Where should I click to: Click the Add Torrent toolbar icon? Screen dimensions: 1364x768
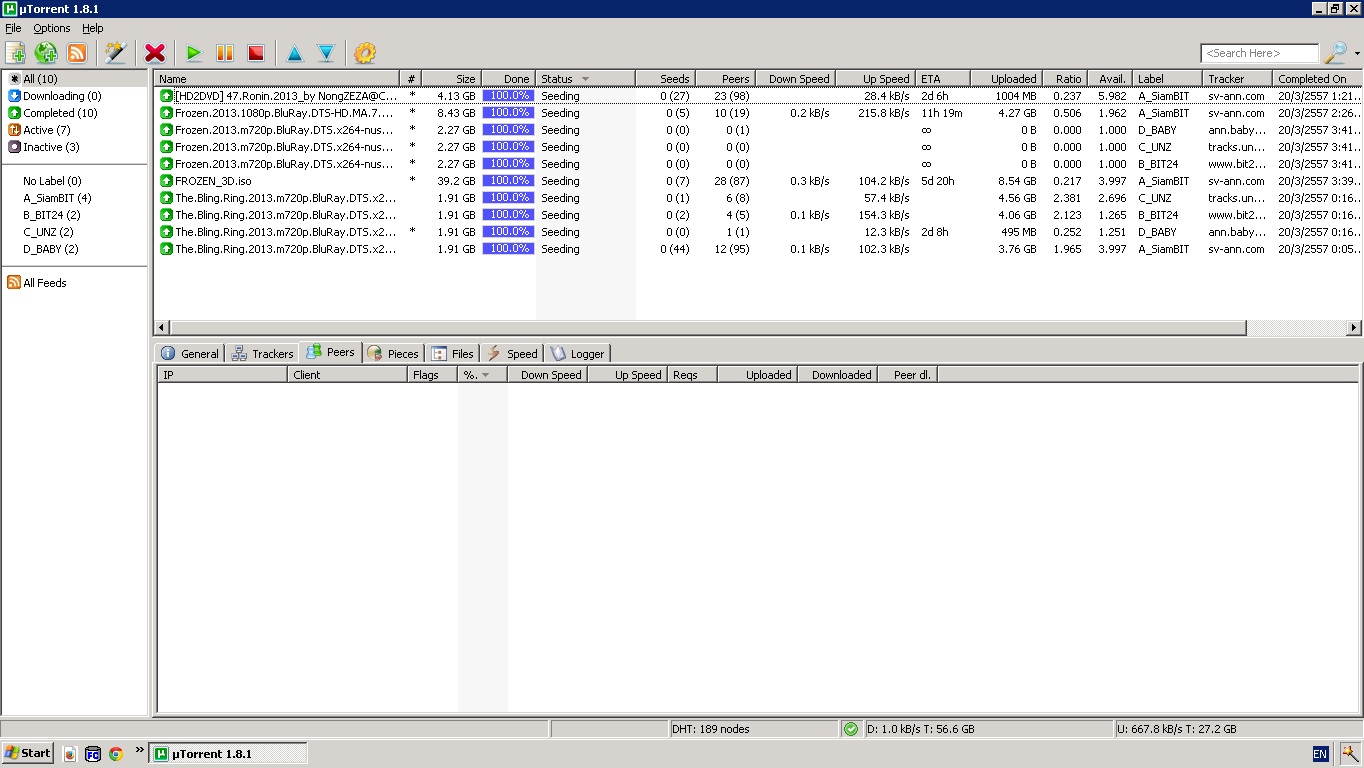(x=15, y=53)
